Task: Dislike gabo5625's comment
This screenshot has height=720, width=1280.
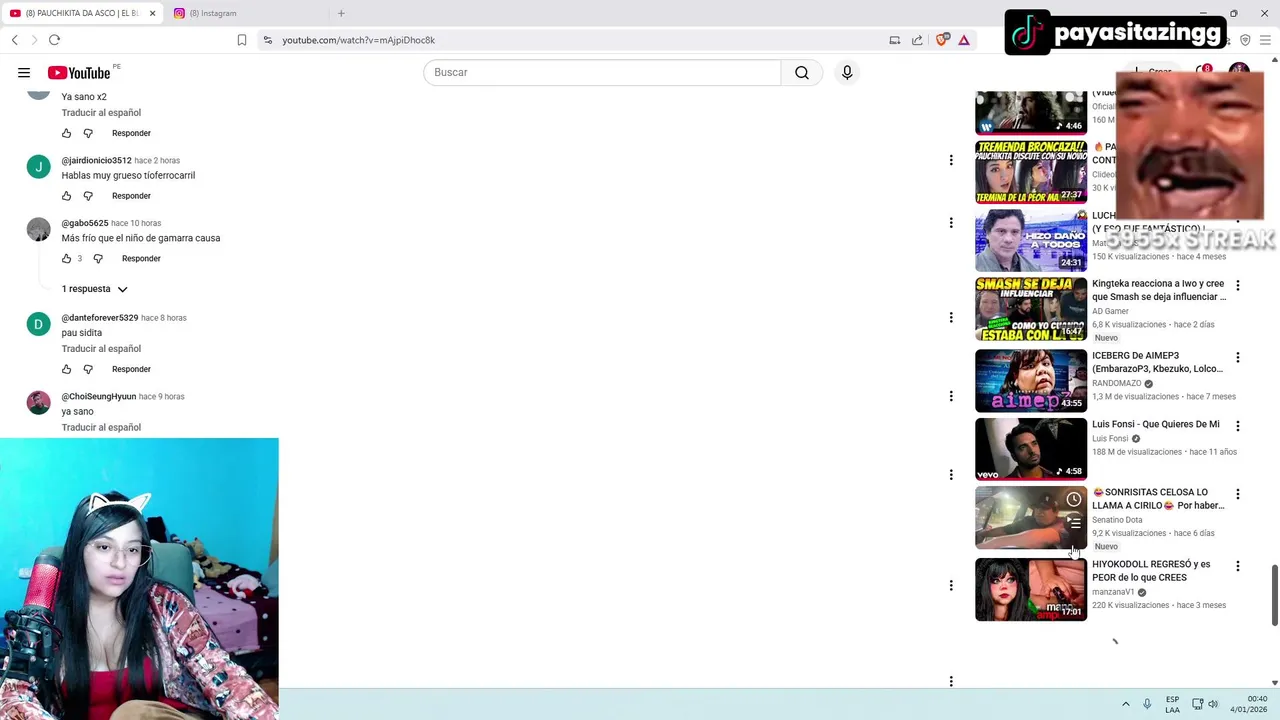Action: point(98,258)
